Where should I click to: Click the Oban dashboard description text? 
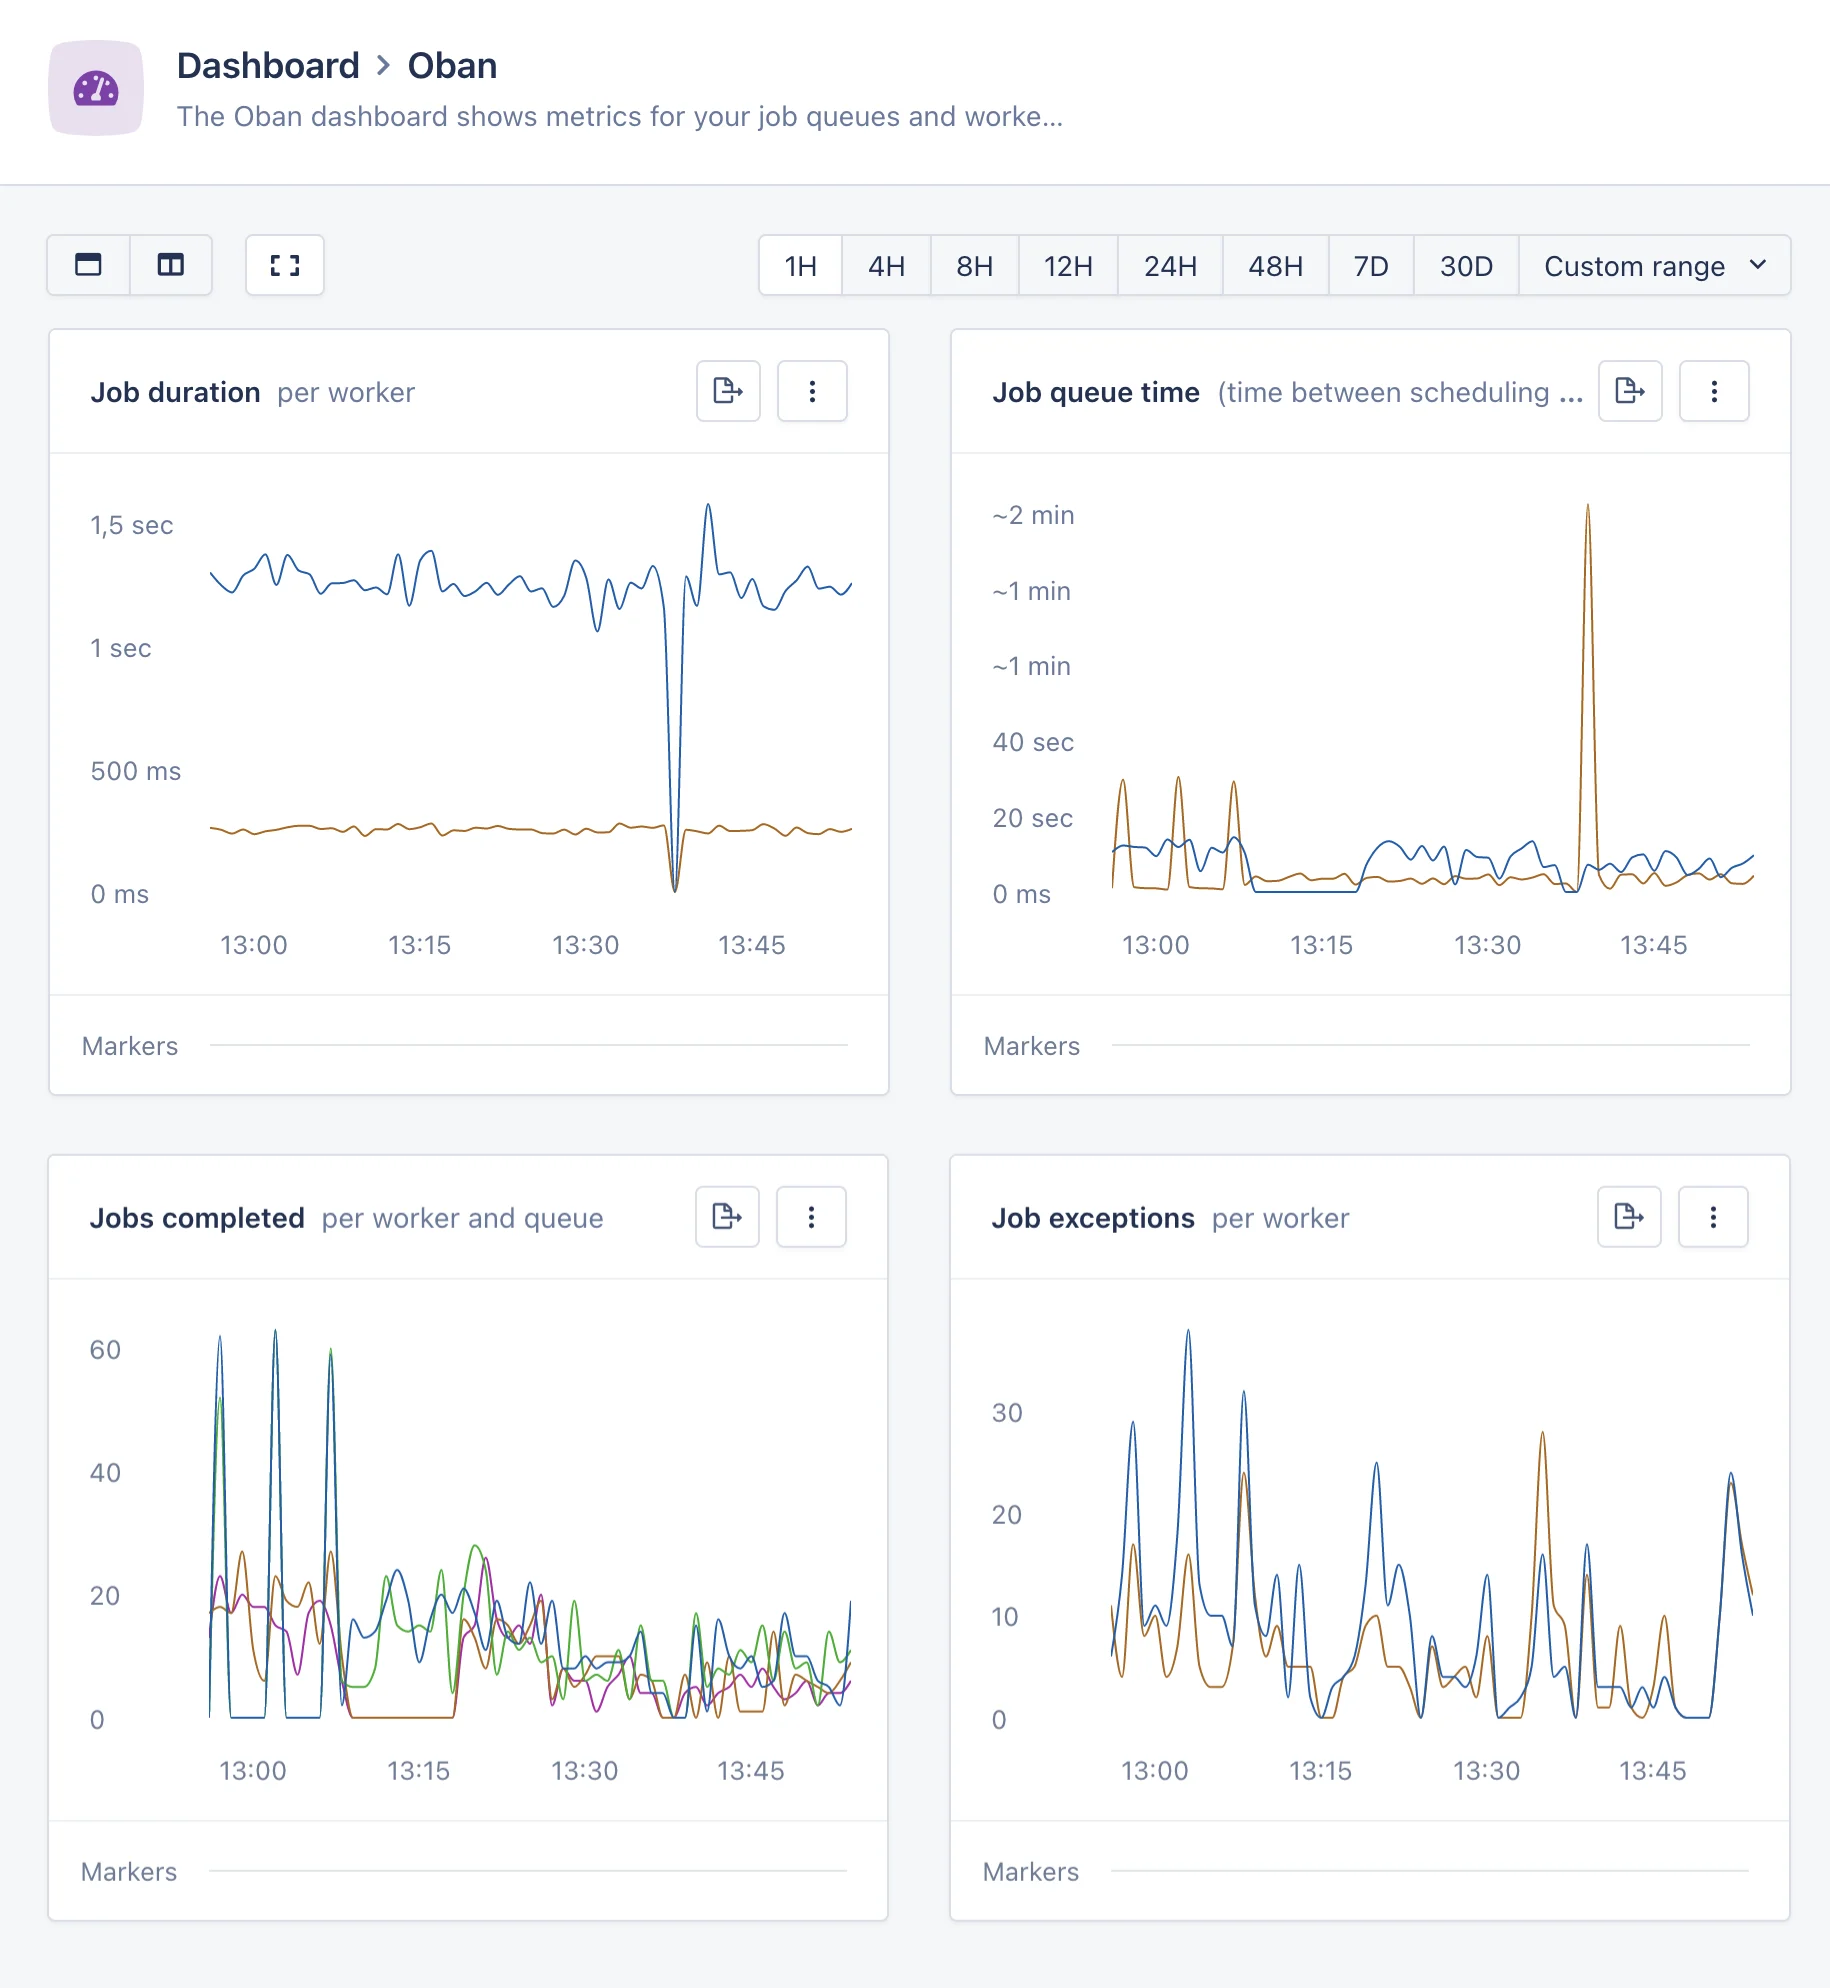coord(620,117)
